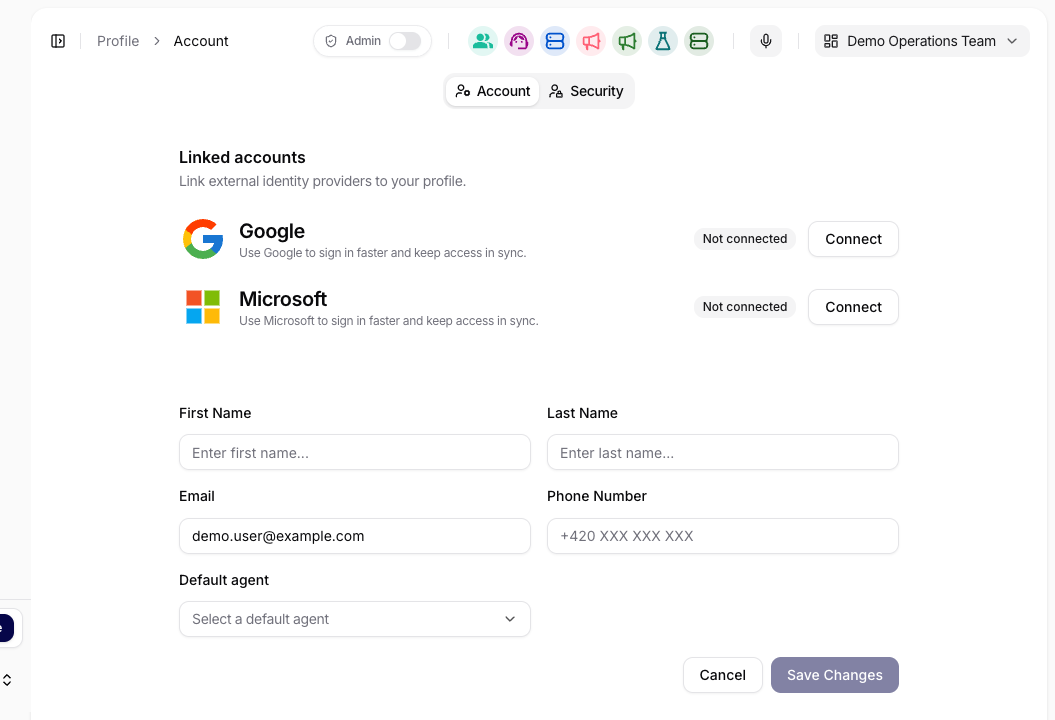The height and width of the screenshot is (720, 1055).
Task: Enable the Admin toggle switch
Action: coord(405,41)
